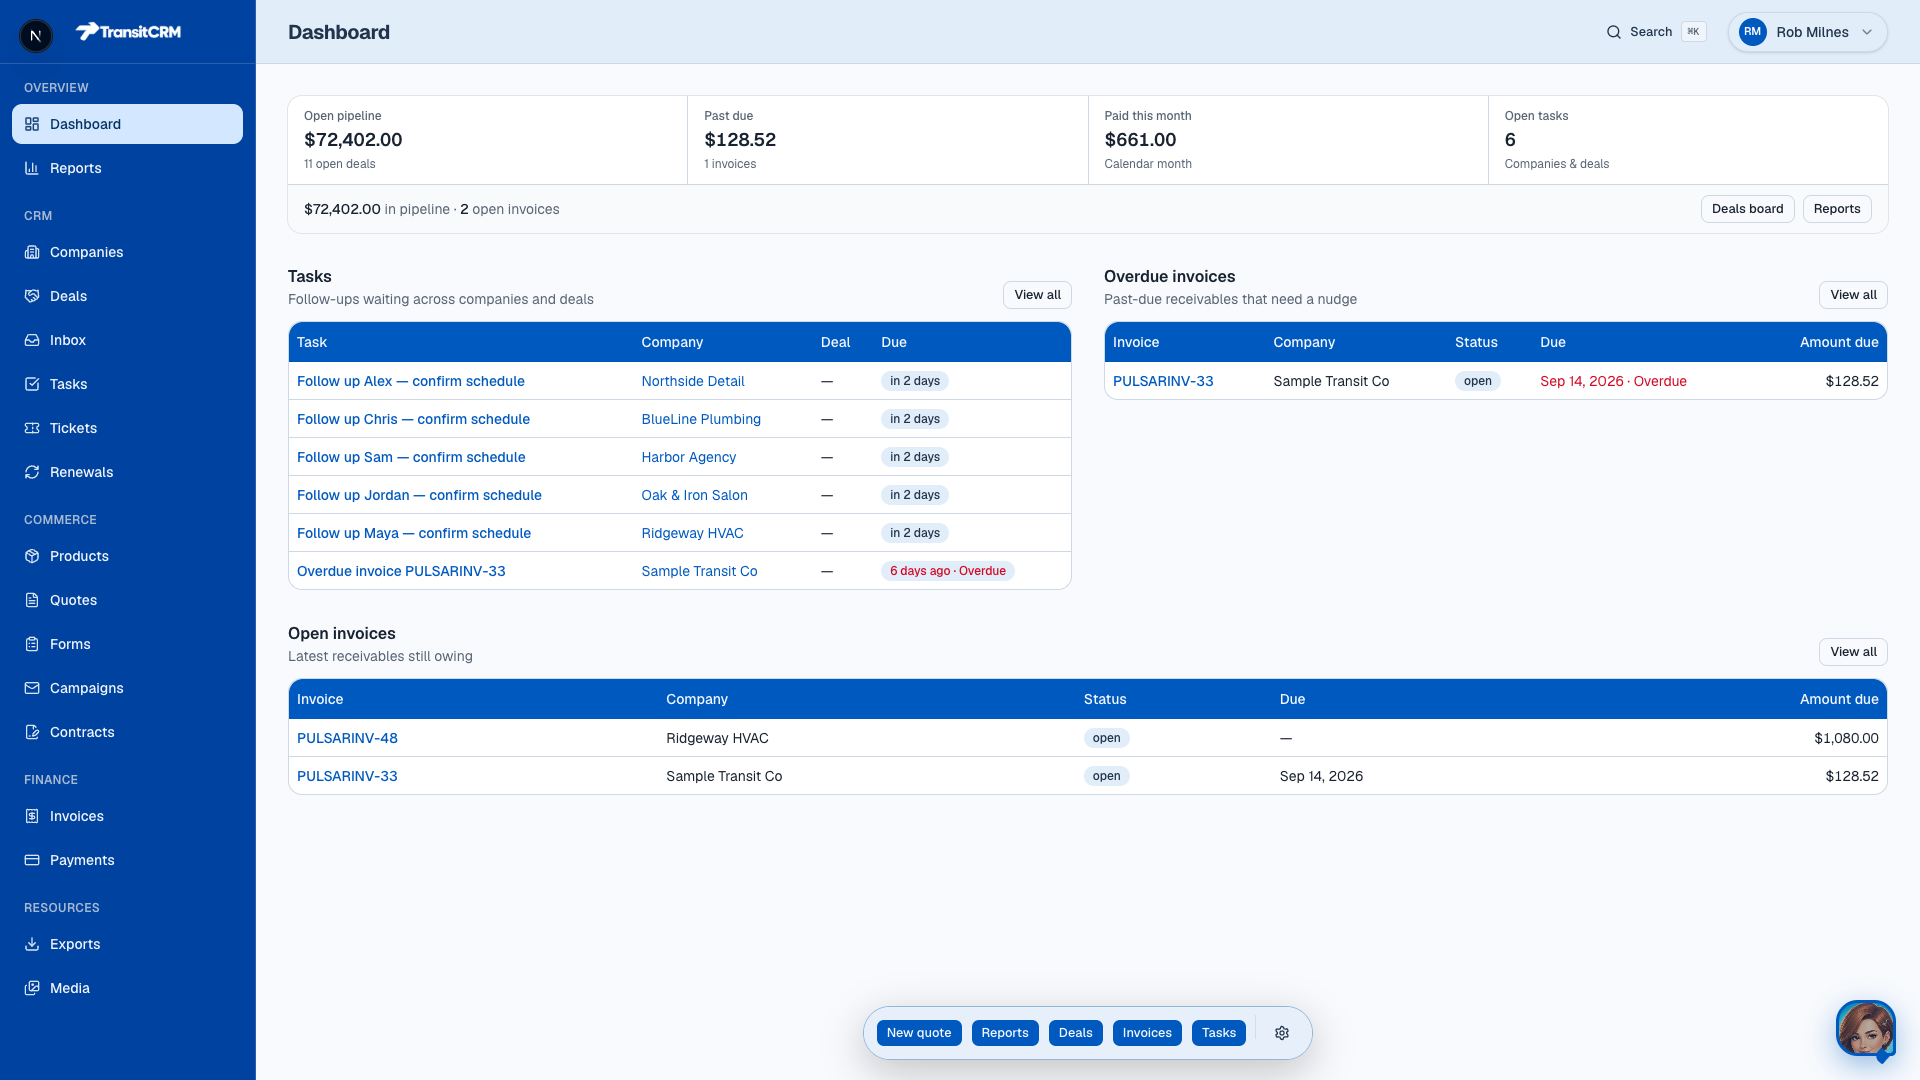Click the search magnifier icon

(x=1614, y=32)
